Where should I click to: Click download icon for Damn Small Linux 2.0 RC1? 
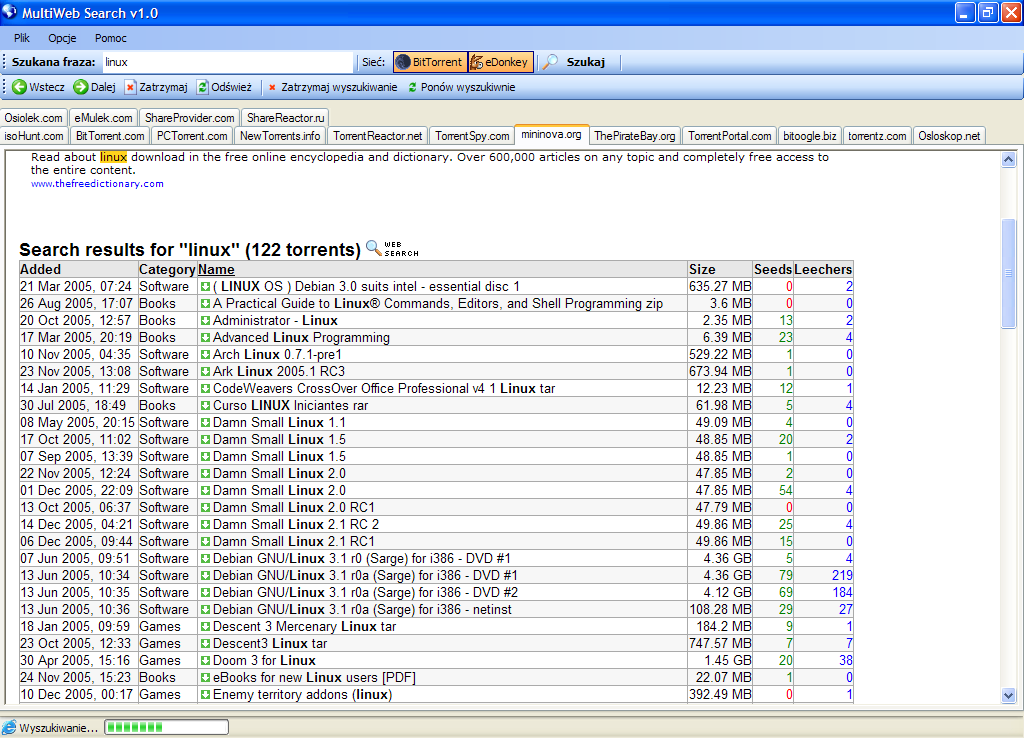[205, 507]
